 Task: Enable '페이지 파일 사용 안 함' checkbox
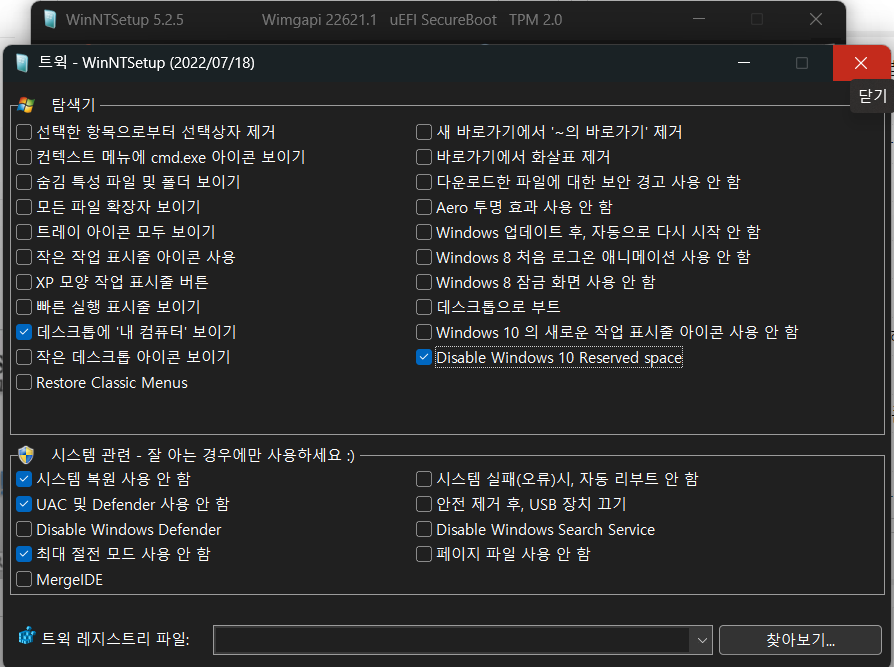coord(424,554)
